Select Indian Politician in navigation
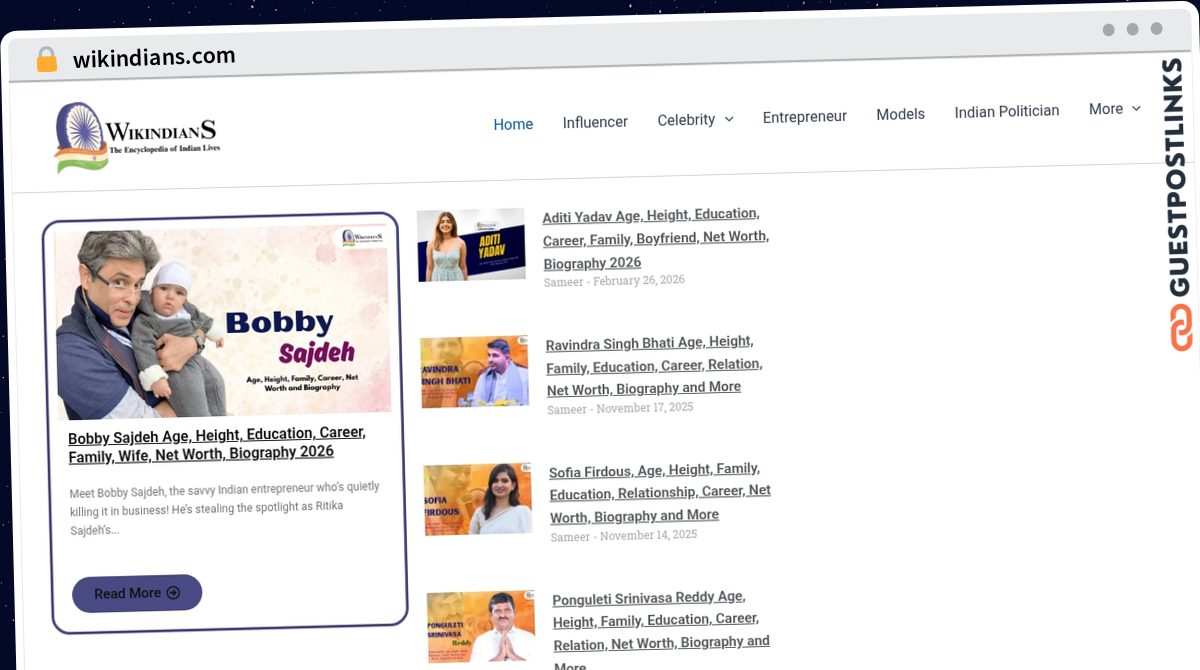The height and width of the screenshot is (670, 1200). point(1006,111)
